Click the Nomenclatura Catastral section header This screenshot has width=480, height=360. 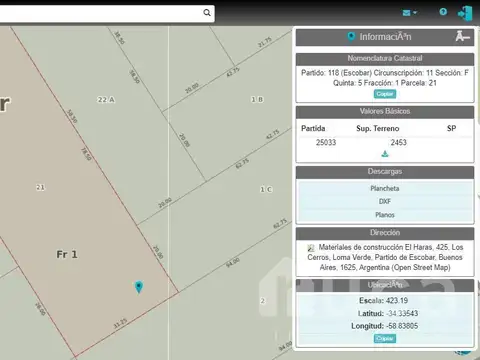385,58
